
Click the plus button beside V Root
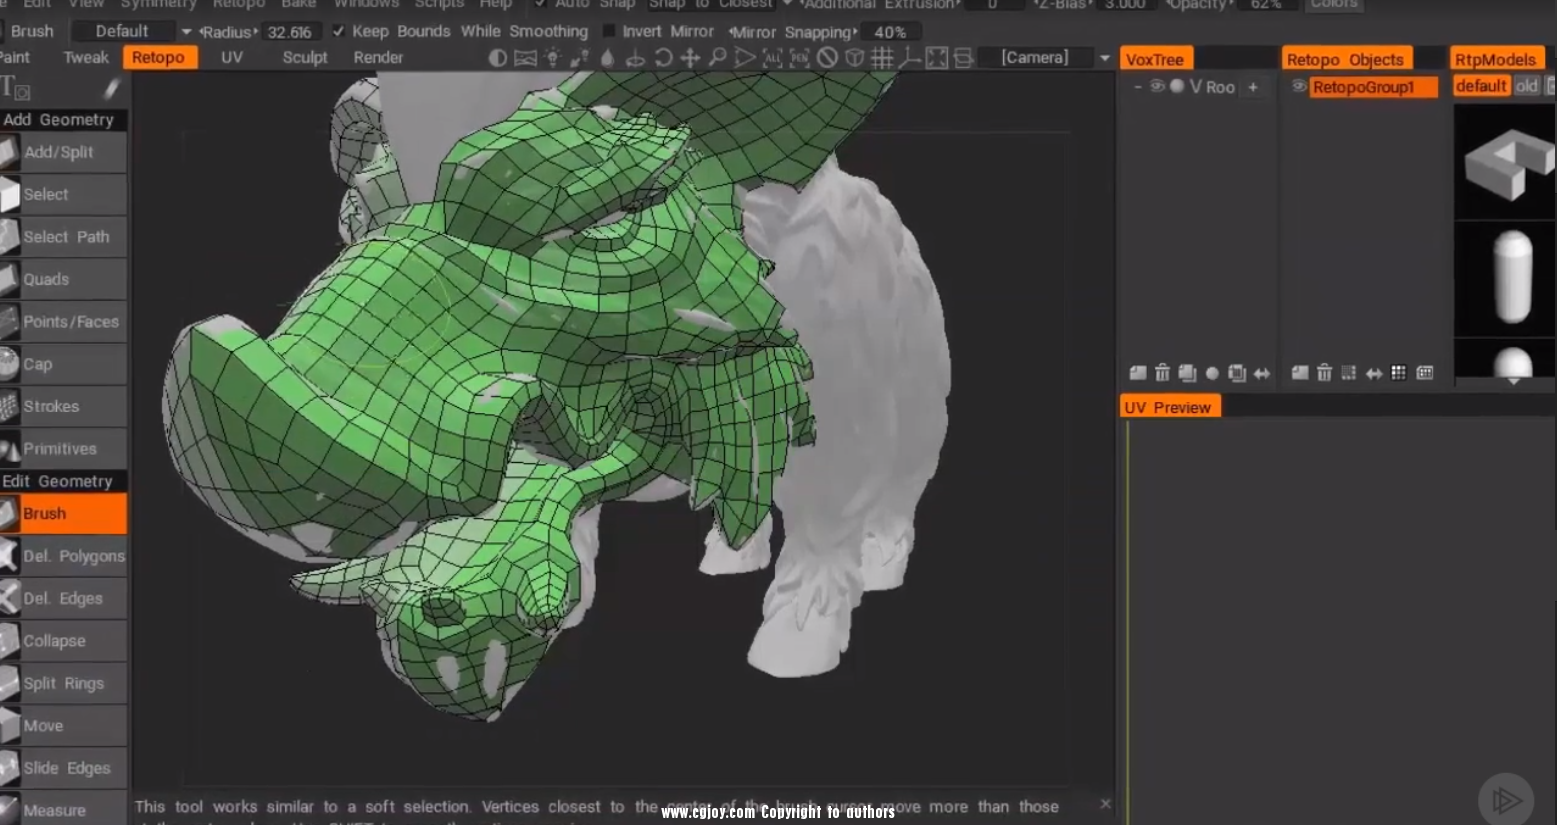click(1253, 87)
